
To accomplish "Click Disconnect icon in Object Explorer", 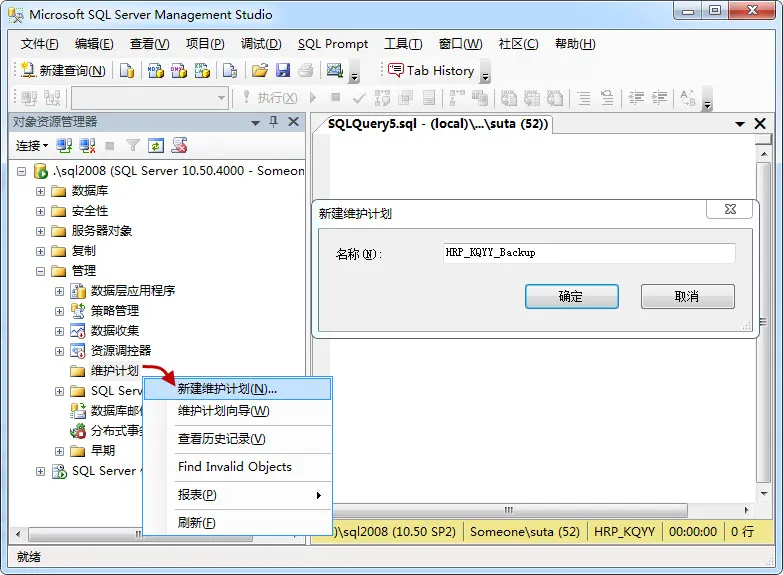I will 87,146.
